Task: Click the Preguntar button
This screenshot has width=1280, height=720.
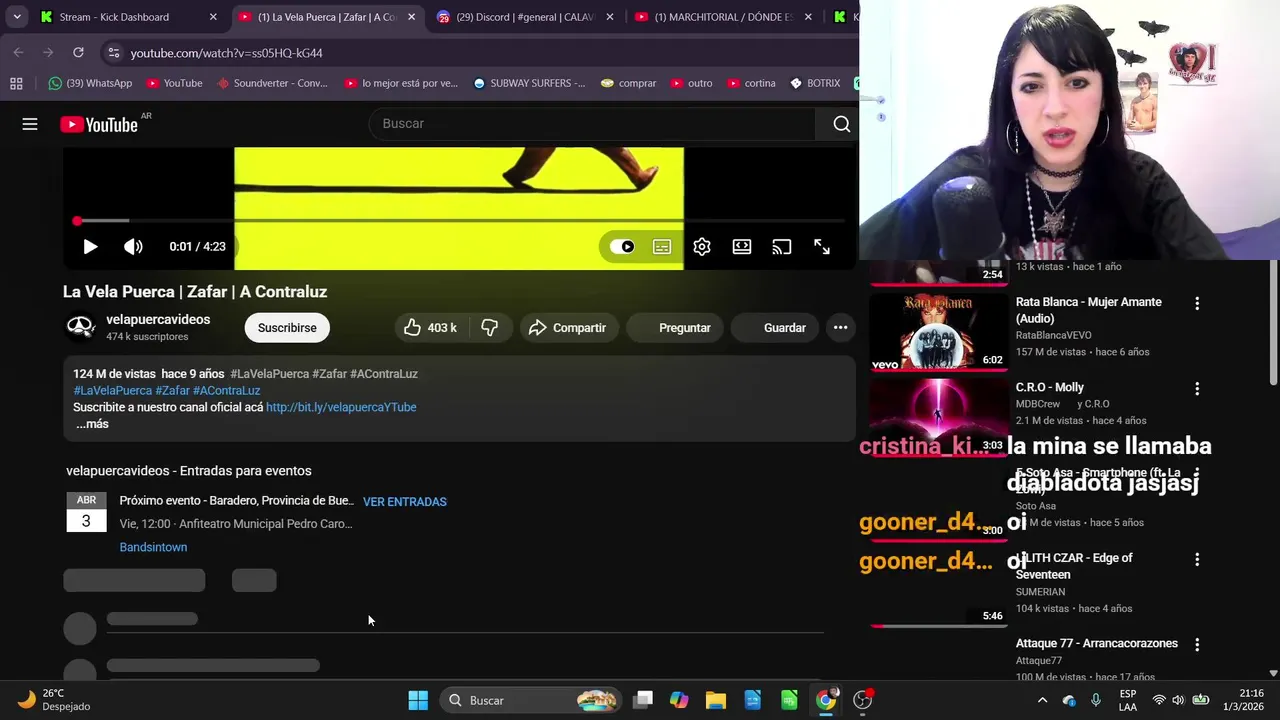Action: pyautogui.click(x=675, y=328)
